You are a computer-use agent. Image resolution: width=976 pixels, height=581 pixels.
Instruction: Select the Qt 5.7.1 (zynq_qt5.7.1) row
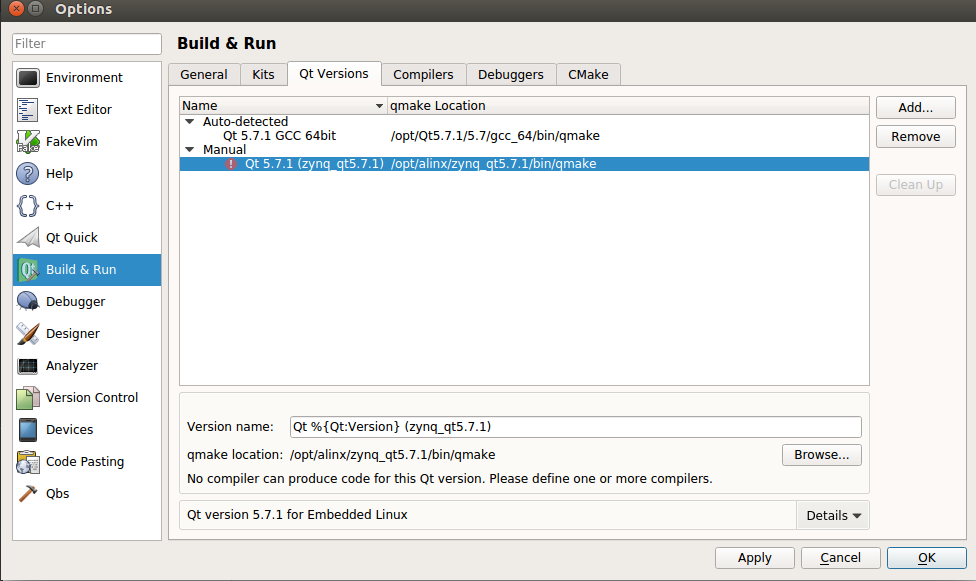524,164
